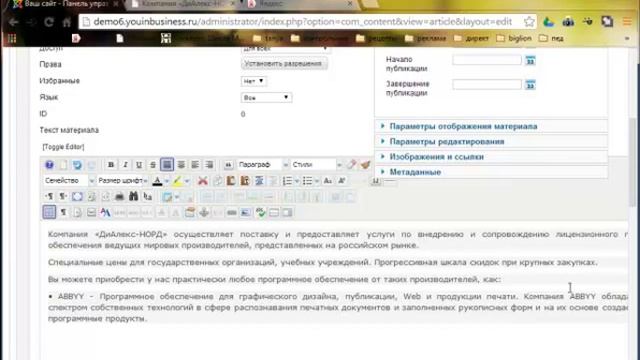
Task: Insert a bulleted list
Action: [x=307, y=181]
